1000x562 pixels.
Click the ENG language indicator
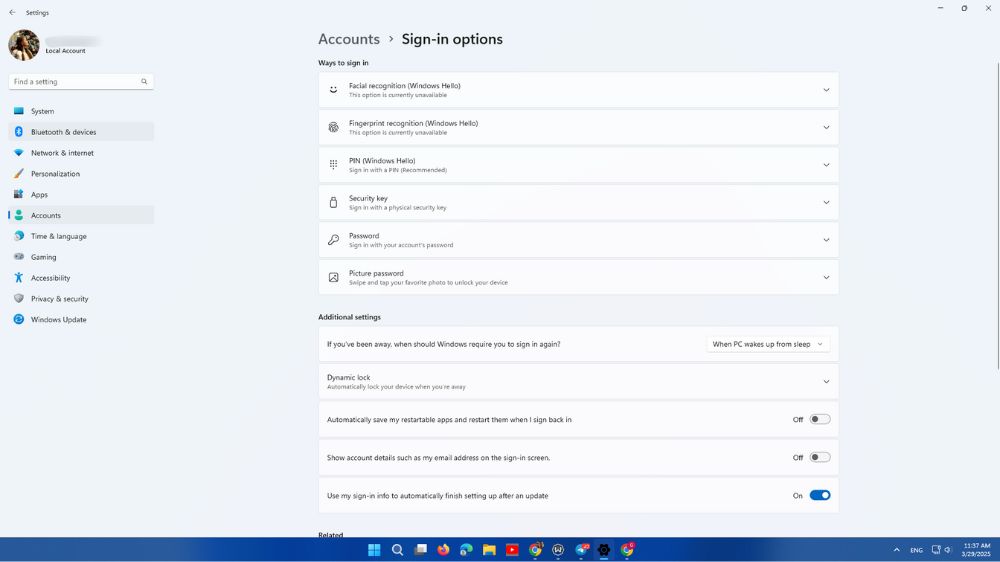tap(916, 550)
